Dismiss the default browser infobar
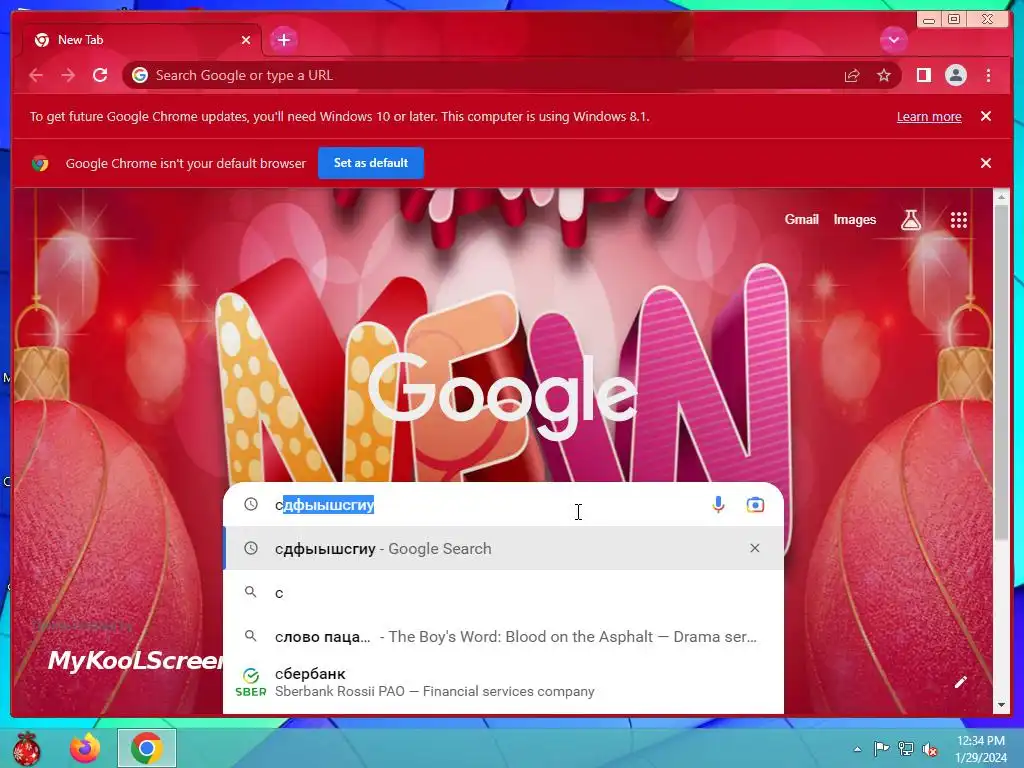This screenshot has width=1024, height=768. 985,163
